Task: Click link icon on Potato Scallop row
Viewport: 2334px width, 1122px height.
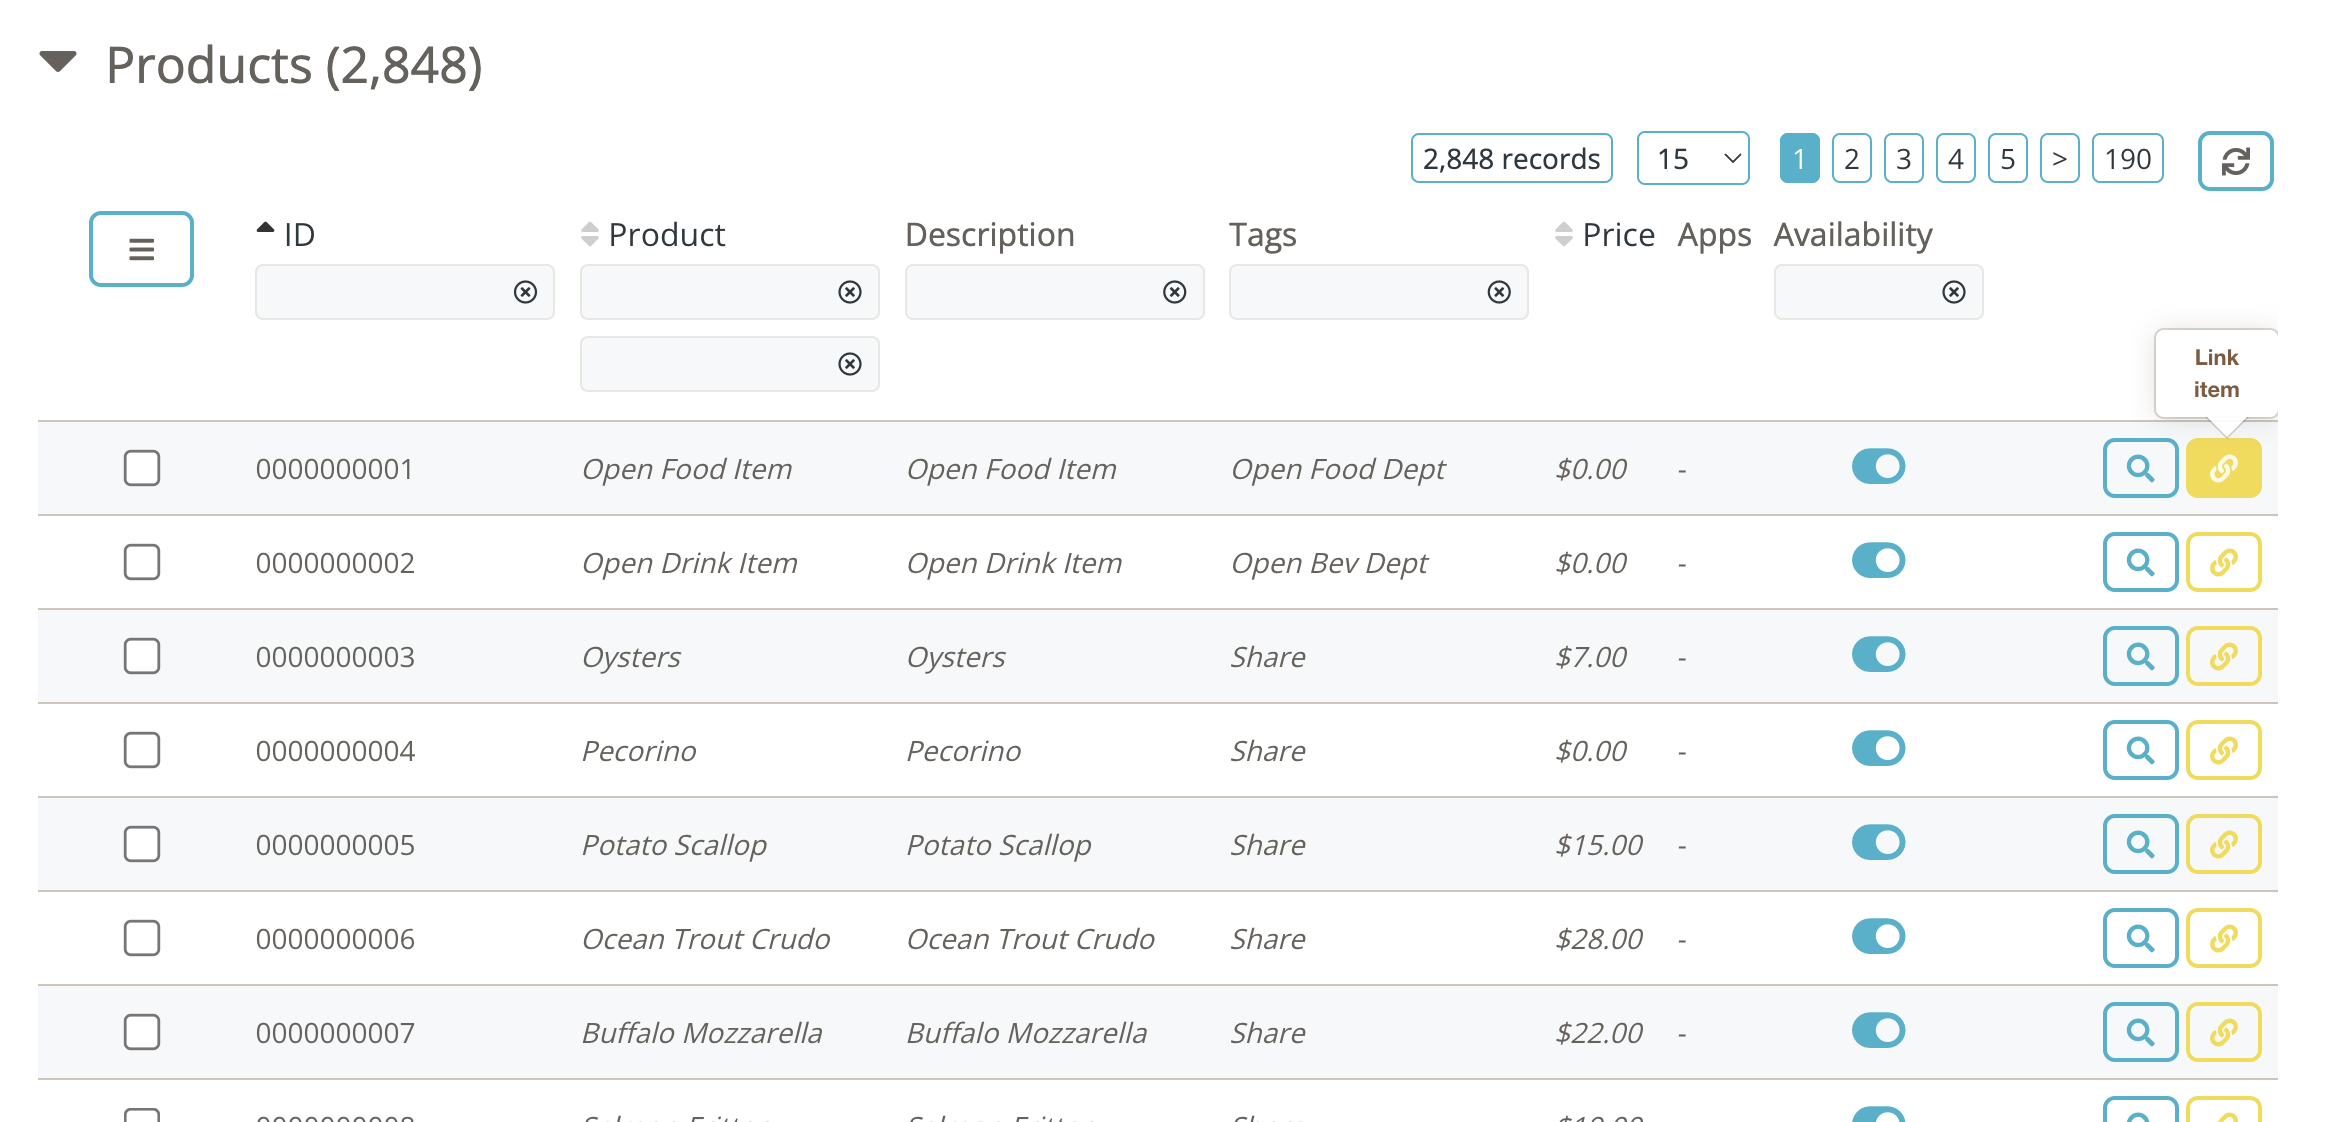Action: [2223, 844]
